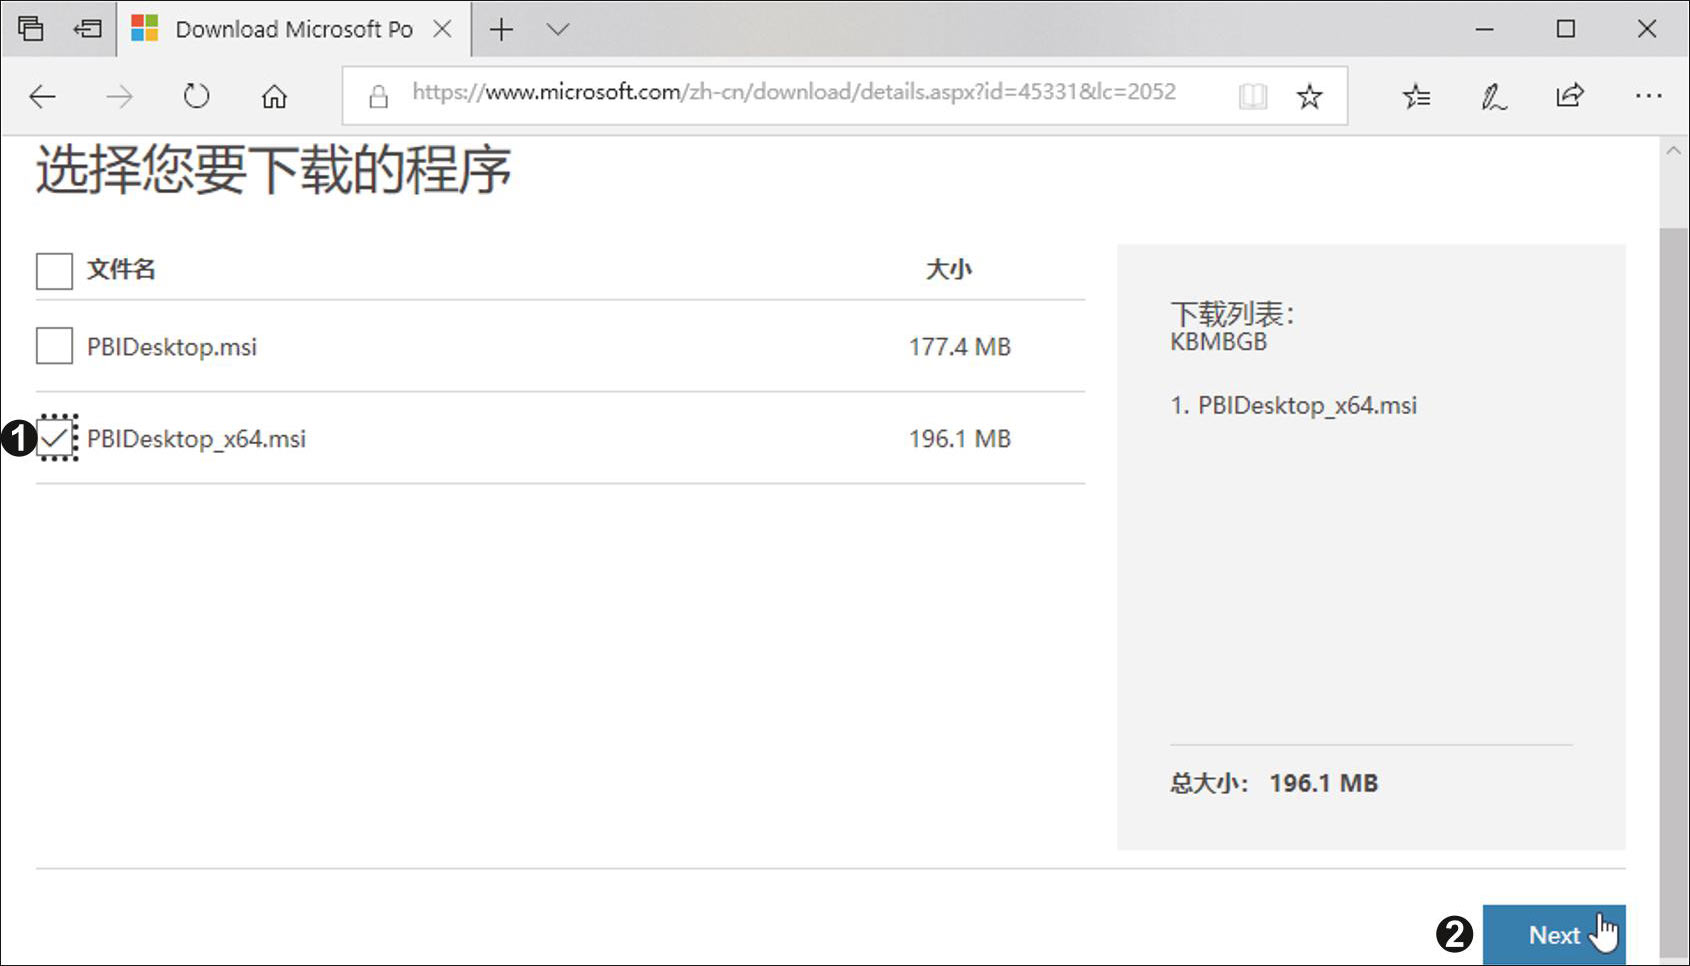1690x966 pixels.
Task: Click the 下载列表 label
Action: tap(1232, 314)
